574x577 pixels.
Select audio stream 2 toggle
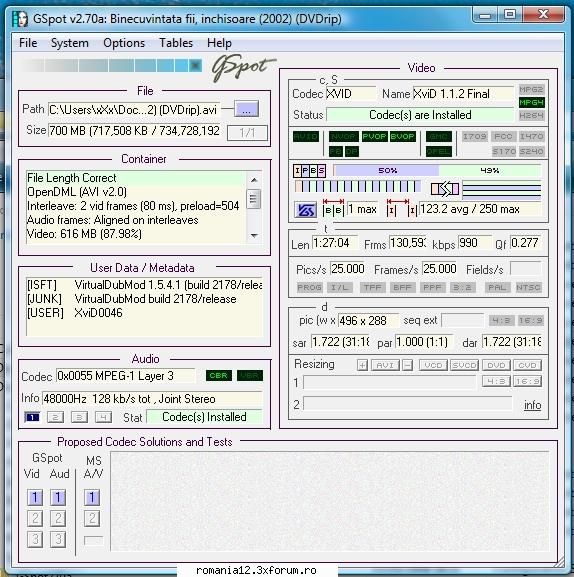coord(55,417)
